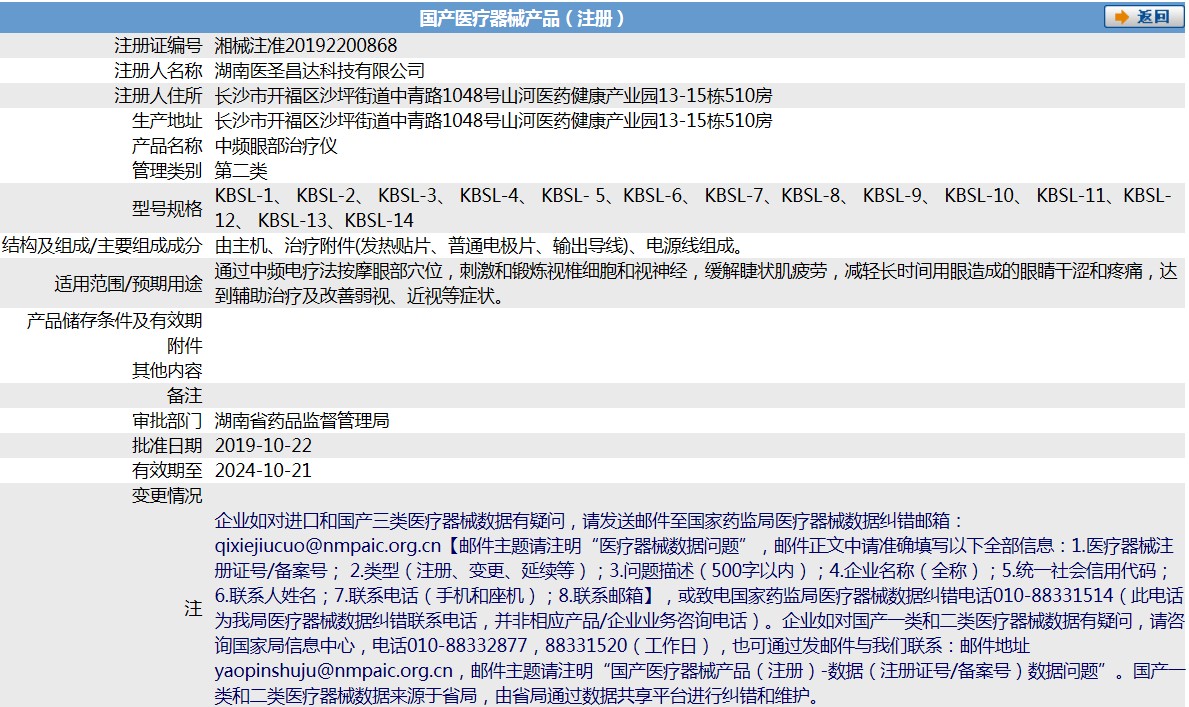The height and width of the screenshot is (707, 1189).
Task: Select company name 湖南医圣昌达科技有限公司
Action: [319, 71]
